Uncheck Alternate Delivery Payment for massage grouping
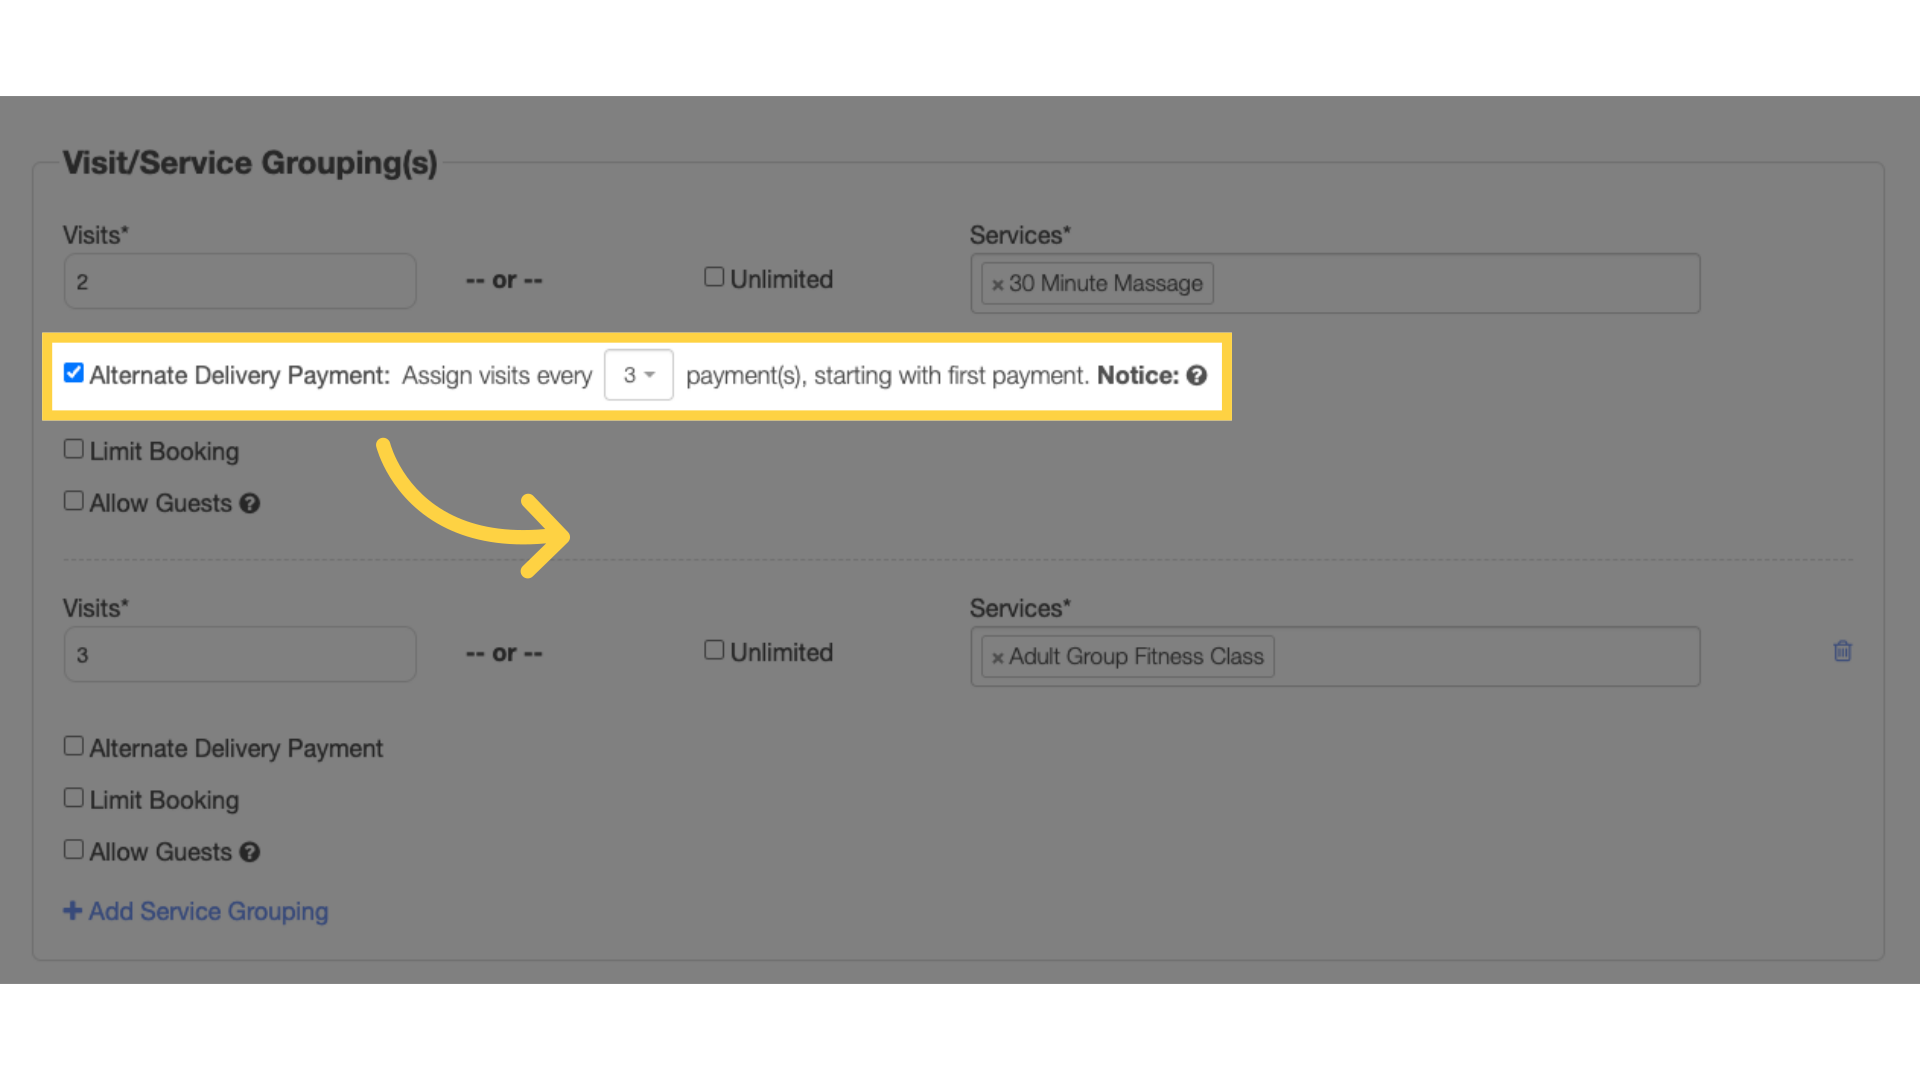Viewport: 1920px width, 1080px height. point(73,373)
